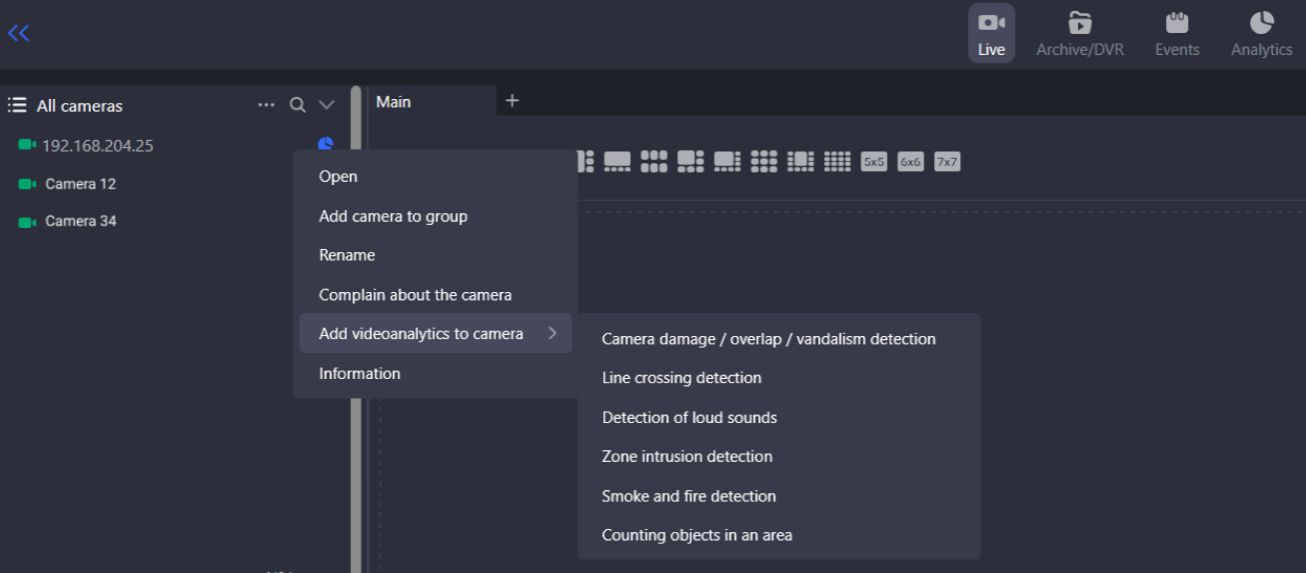Click the camera search magnifier icon
This screenshot has height=573, width=1306.
(x=297, y=105)
